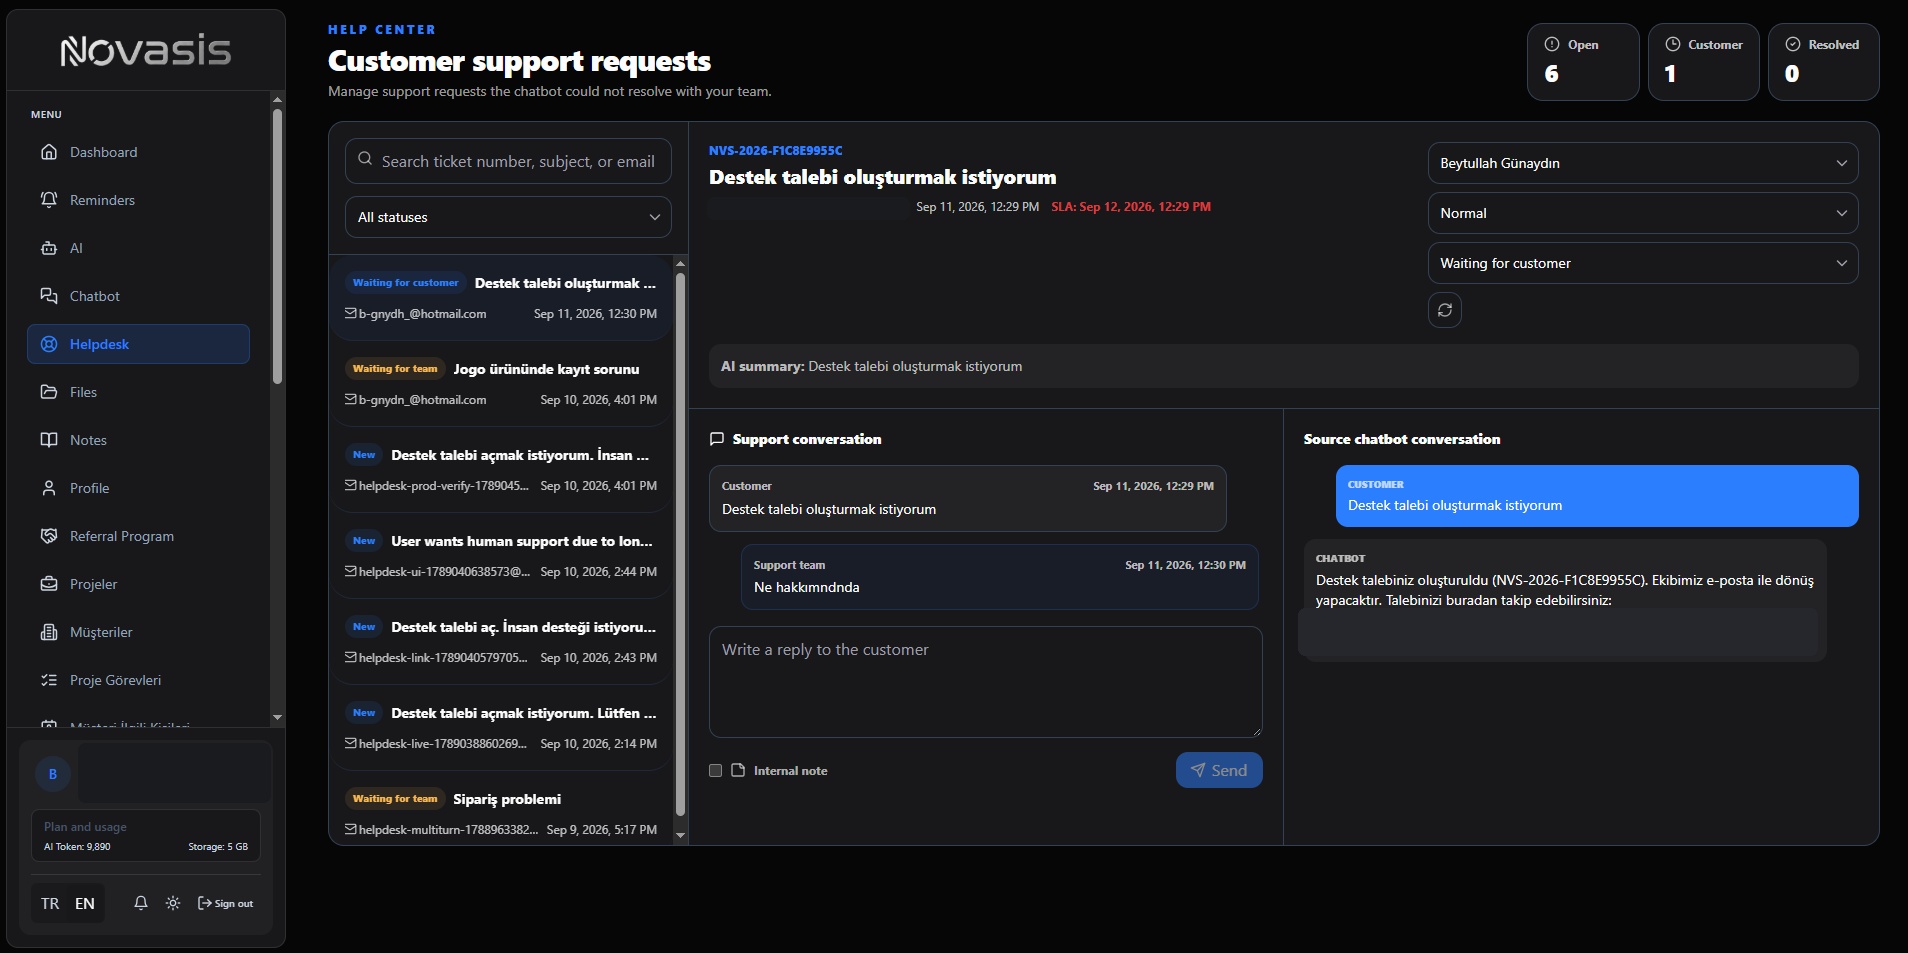This screenshot has width=1908, height=953.
Task: Open ticket User wants human support
Action: (501, 556)
